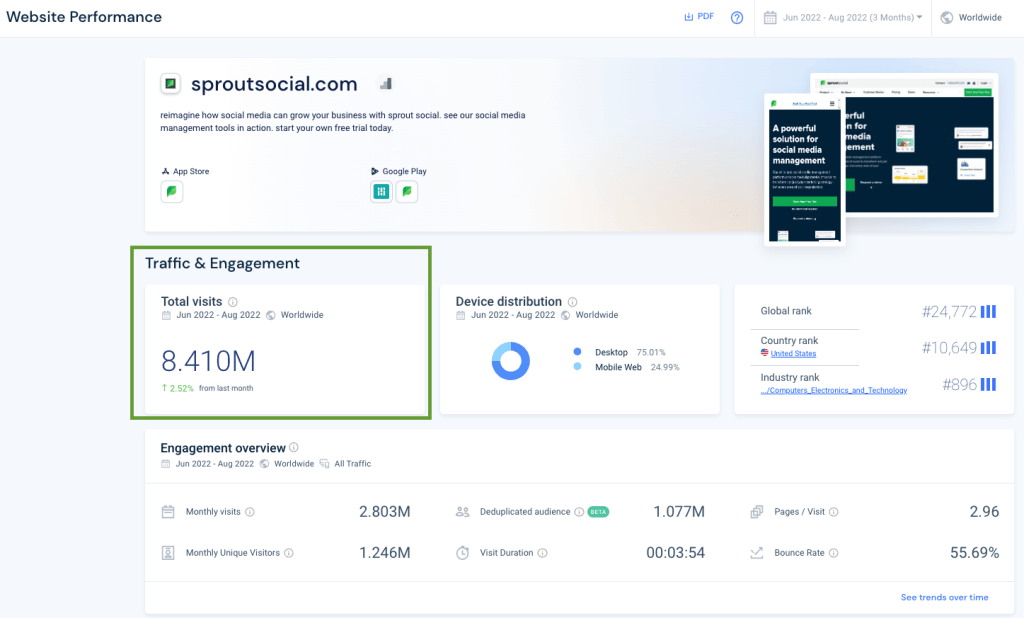Click the chart icon next to sproutsocial.com

point(385,83)
